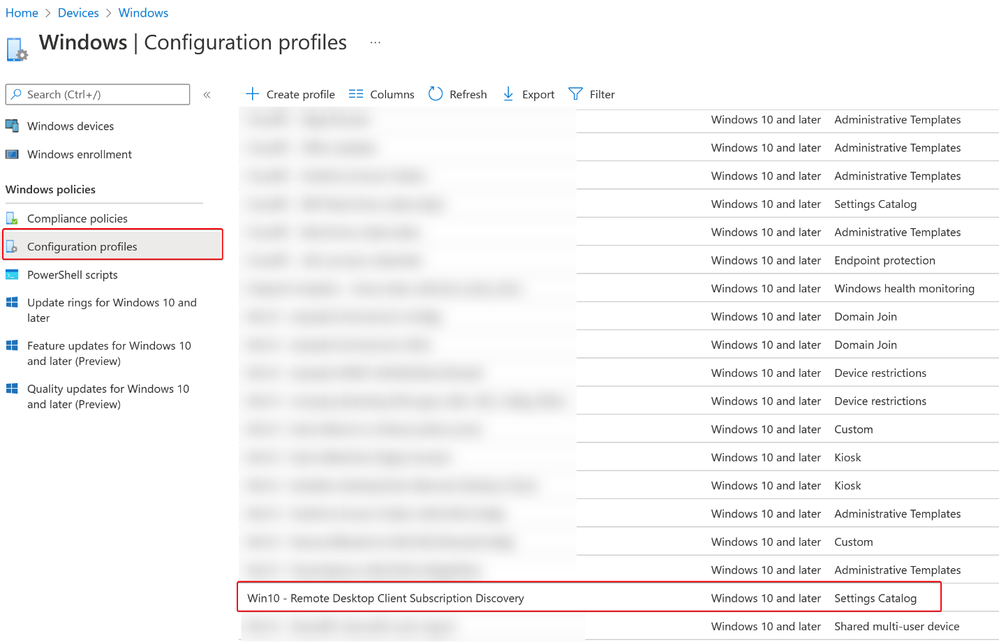Focus the Search (Ctrl+/) field

pyautogui.click(x=97, y=94)
